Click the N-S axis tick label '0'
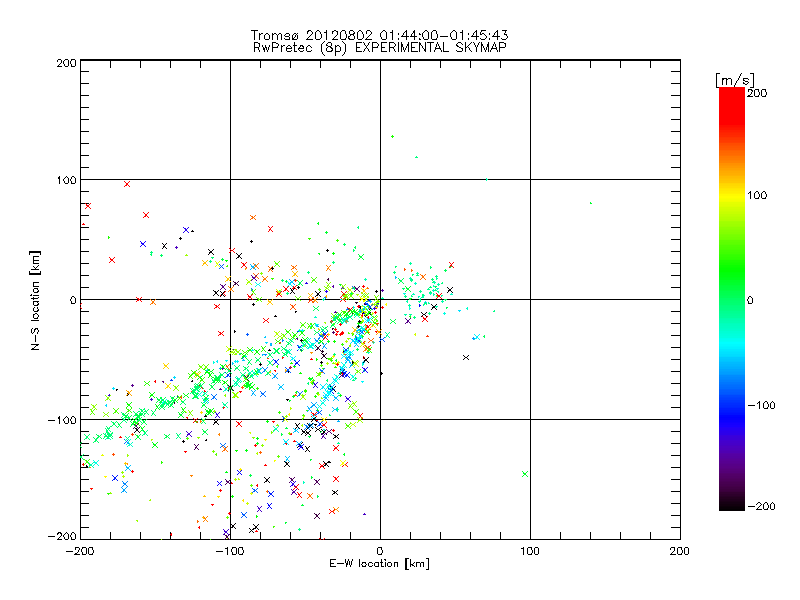The height and width of the screenshot is (600, 800). [x=73, y=300]
